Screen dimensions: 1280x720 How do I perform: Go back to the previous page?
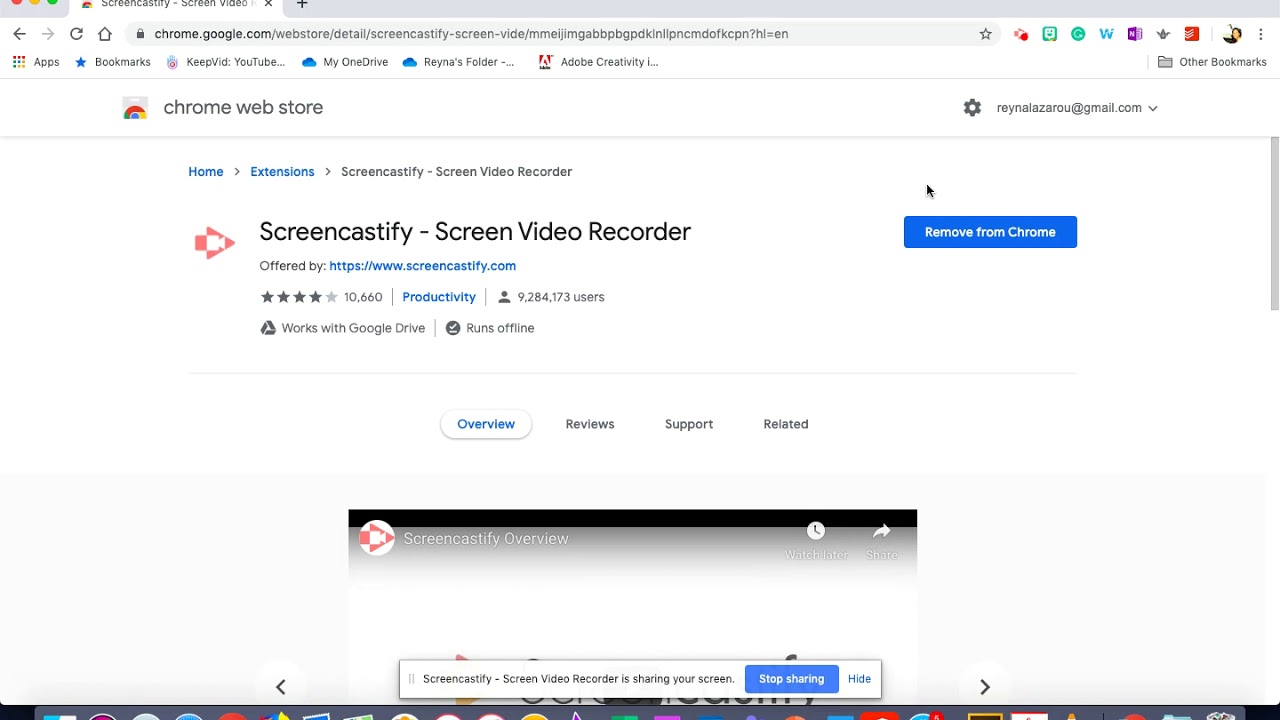click(x=20, y=34)
